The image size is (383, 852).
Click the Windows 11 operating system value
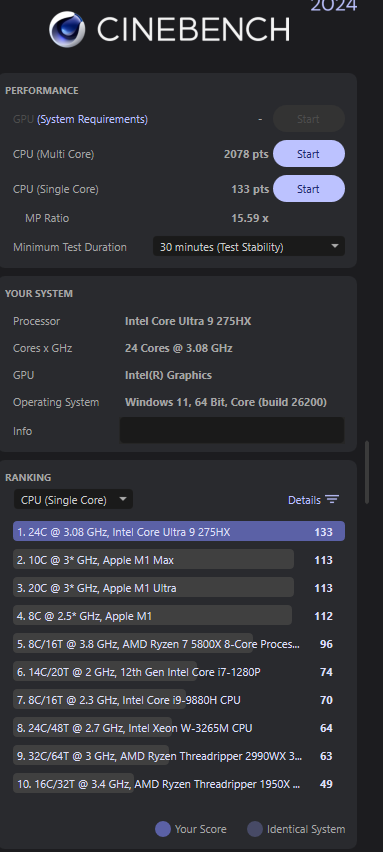click(x=226, y=403)
